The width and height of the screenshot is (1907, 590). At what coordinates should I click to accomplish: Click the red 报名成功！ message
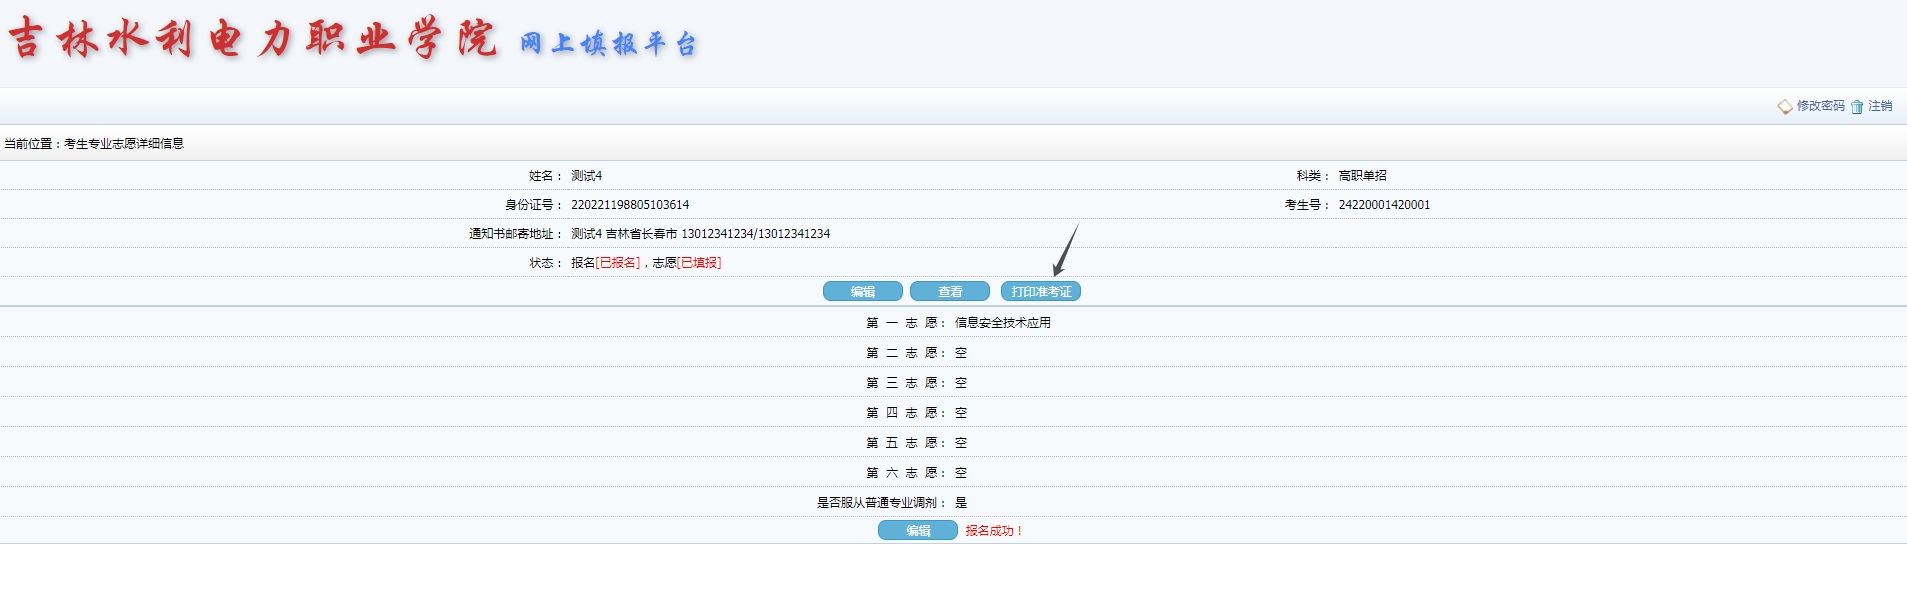click(994, 531)
